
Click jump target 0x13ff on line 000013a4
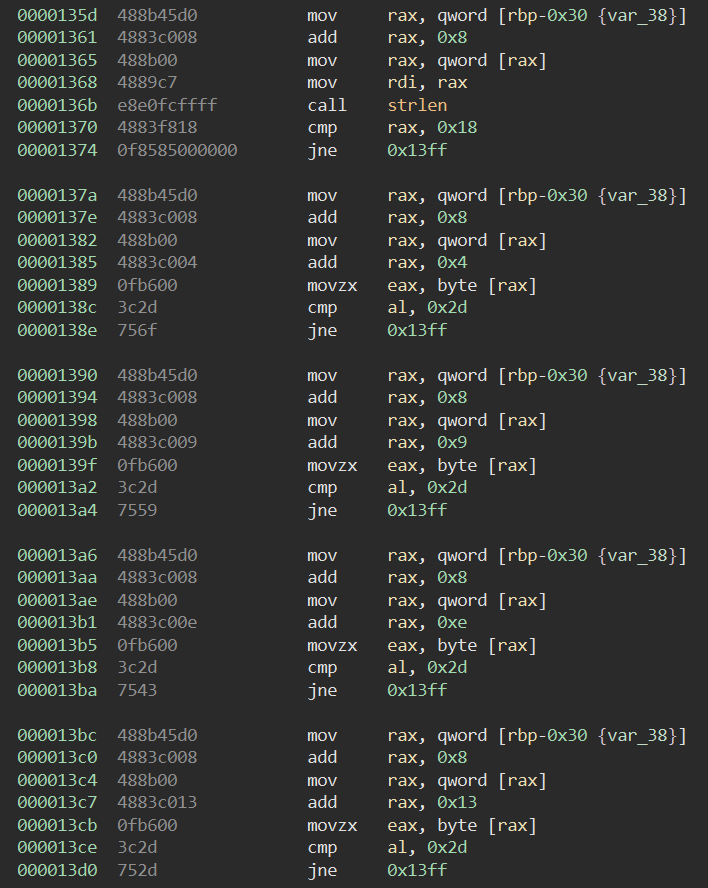pos(417,511)
